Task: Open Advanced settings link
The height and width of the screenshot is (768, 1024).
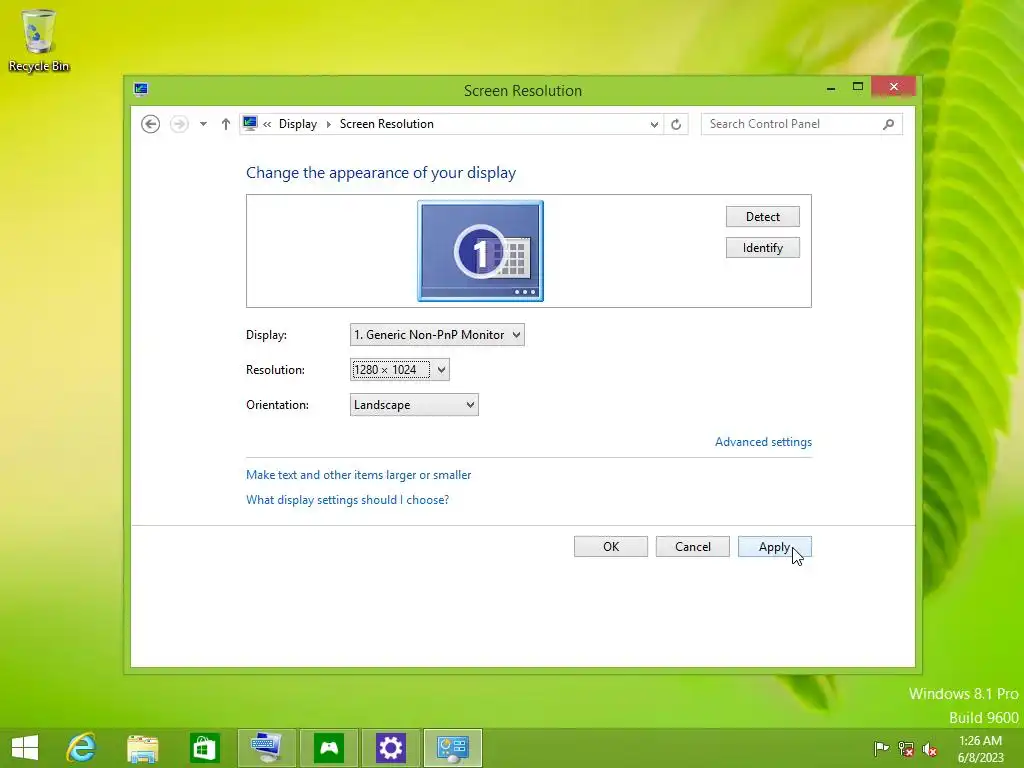Action: [763, 442]
